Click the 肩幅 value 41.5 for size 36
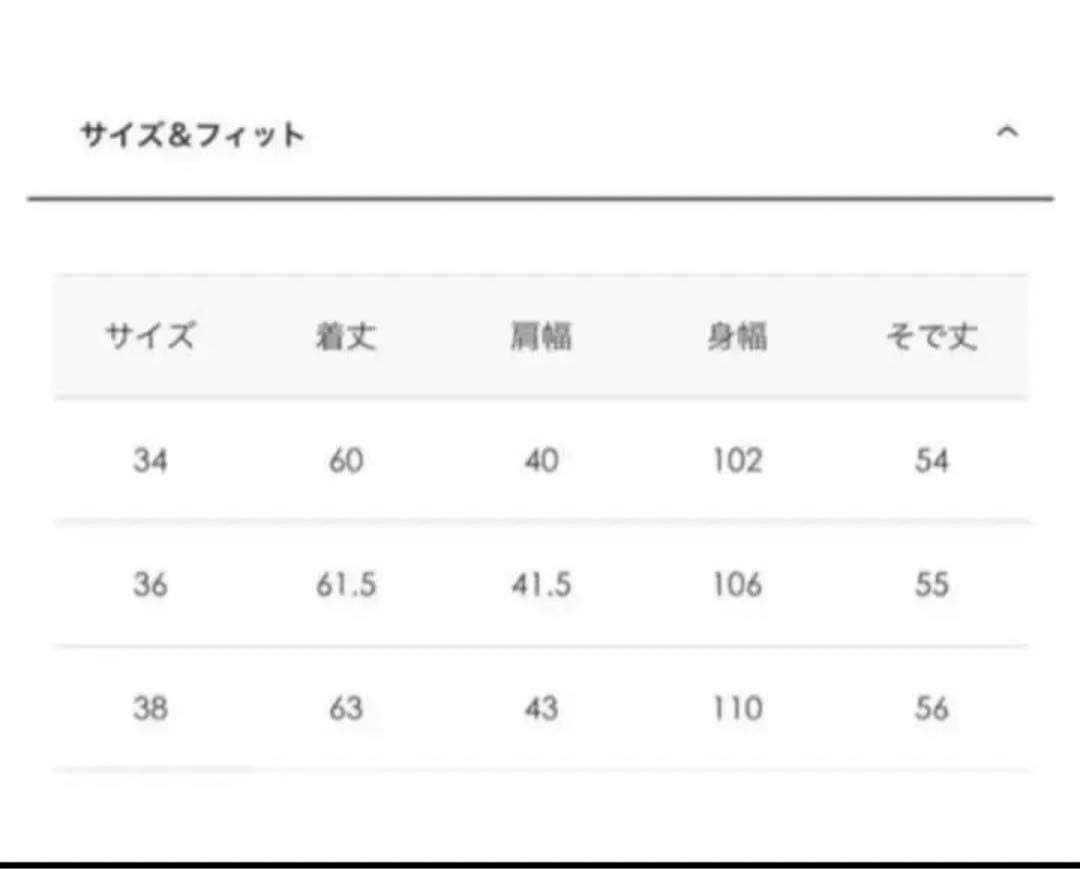Screen dimensions: 1080x869 [541, 585]
